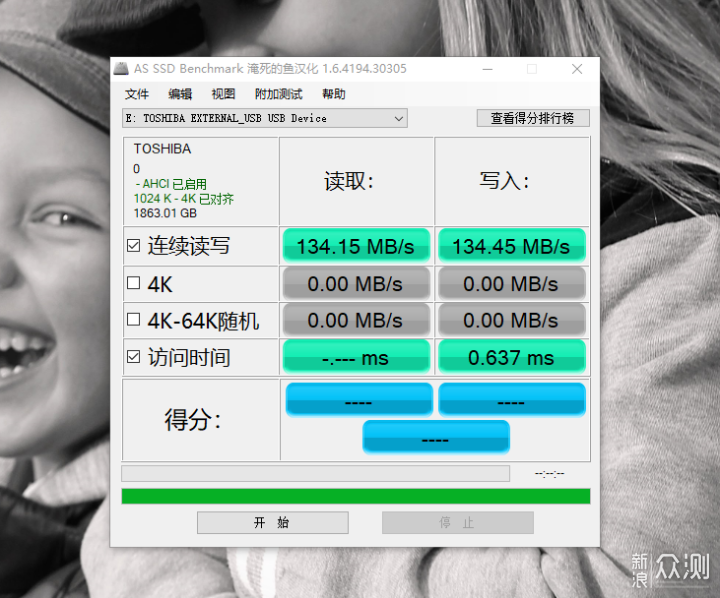This screenshot has height=598, width=720.
Task: Open the 文件 menu
Action: coord(136,94)
